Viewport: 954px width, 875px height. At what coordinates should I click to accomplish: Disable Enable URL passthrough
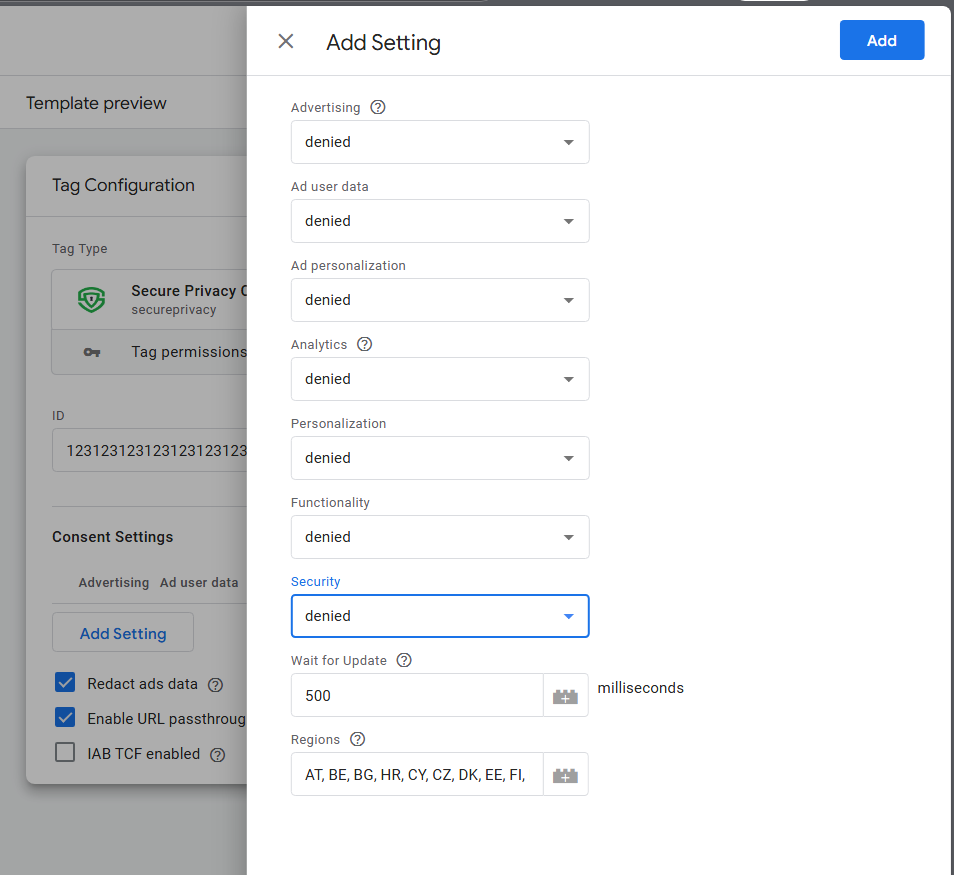click(65, 717)
